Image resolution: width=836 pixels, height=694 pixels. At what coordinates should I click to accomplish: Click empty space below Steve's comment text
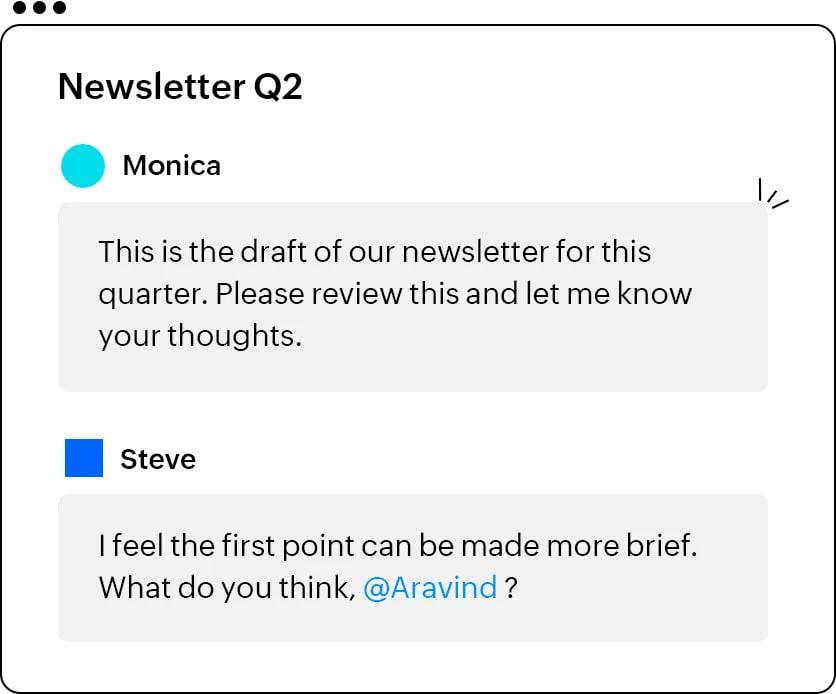412,621
